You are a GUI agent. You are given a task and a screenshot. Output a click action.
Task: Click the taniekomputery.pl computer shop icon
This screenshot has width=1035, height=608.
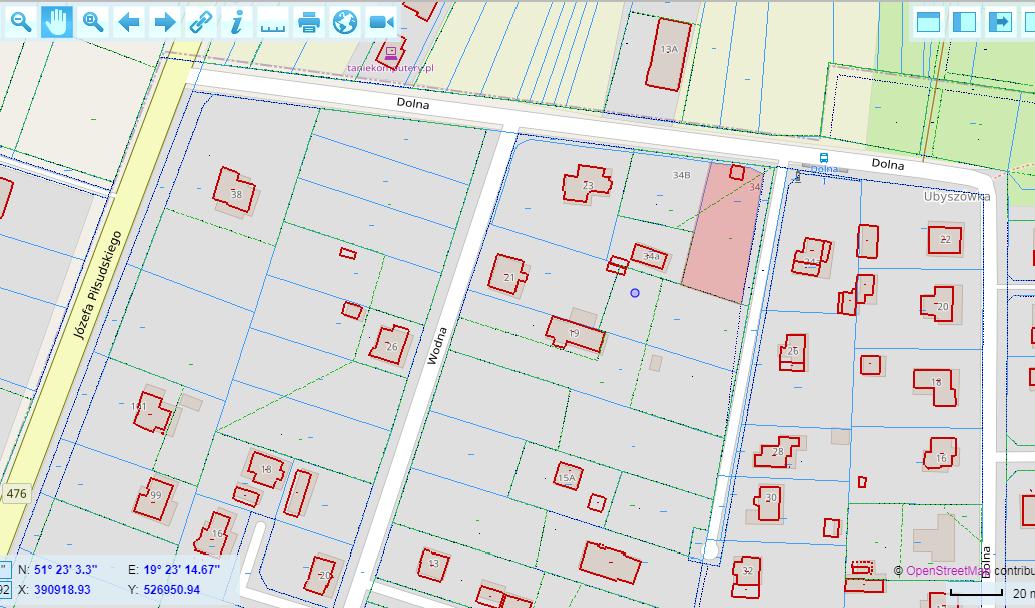click(x=391, y=51)
